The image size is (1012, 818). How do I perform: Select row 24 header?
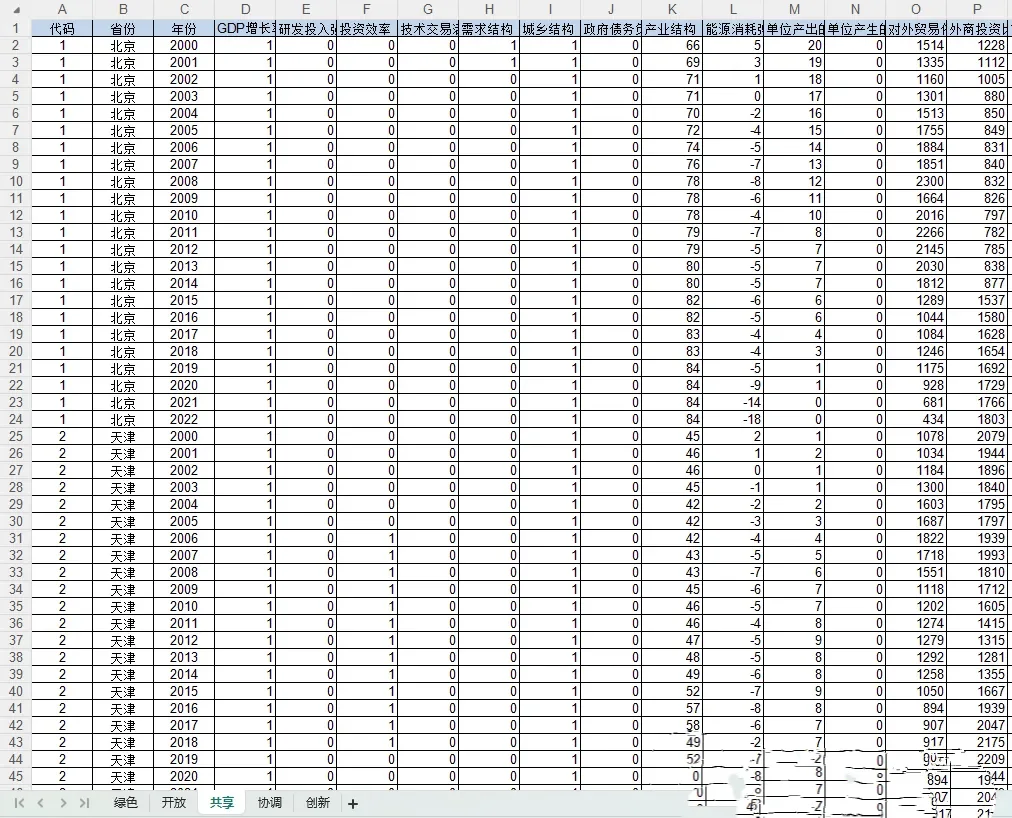[15, 419]
